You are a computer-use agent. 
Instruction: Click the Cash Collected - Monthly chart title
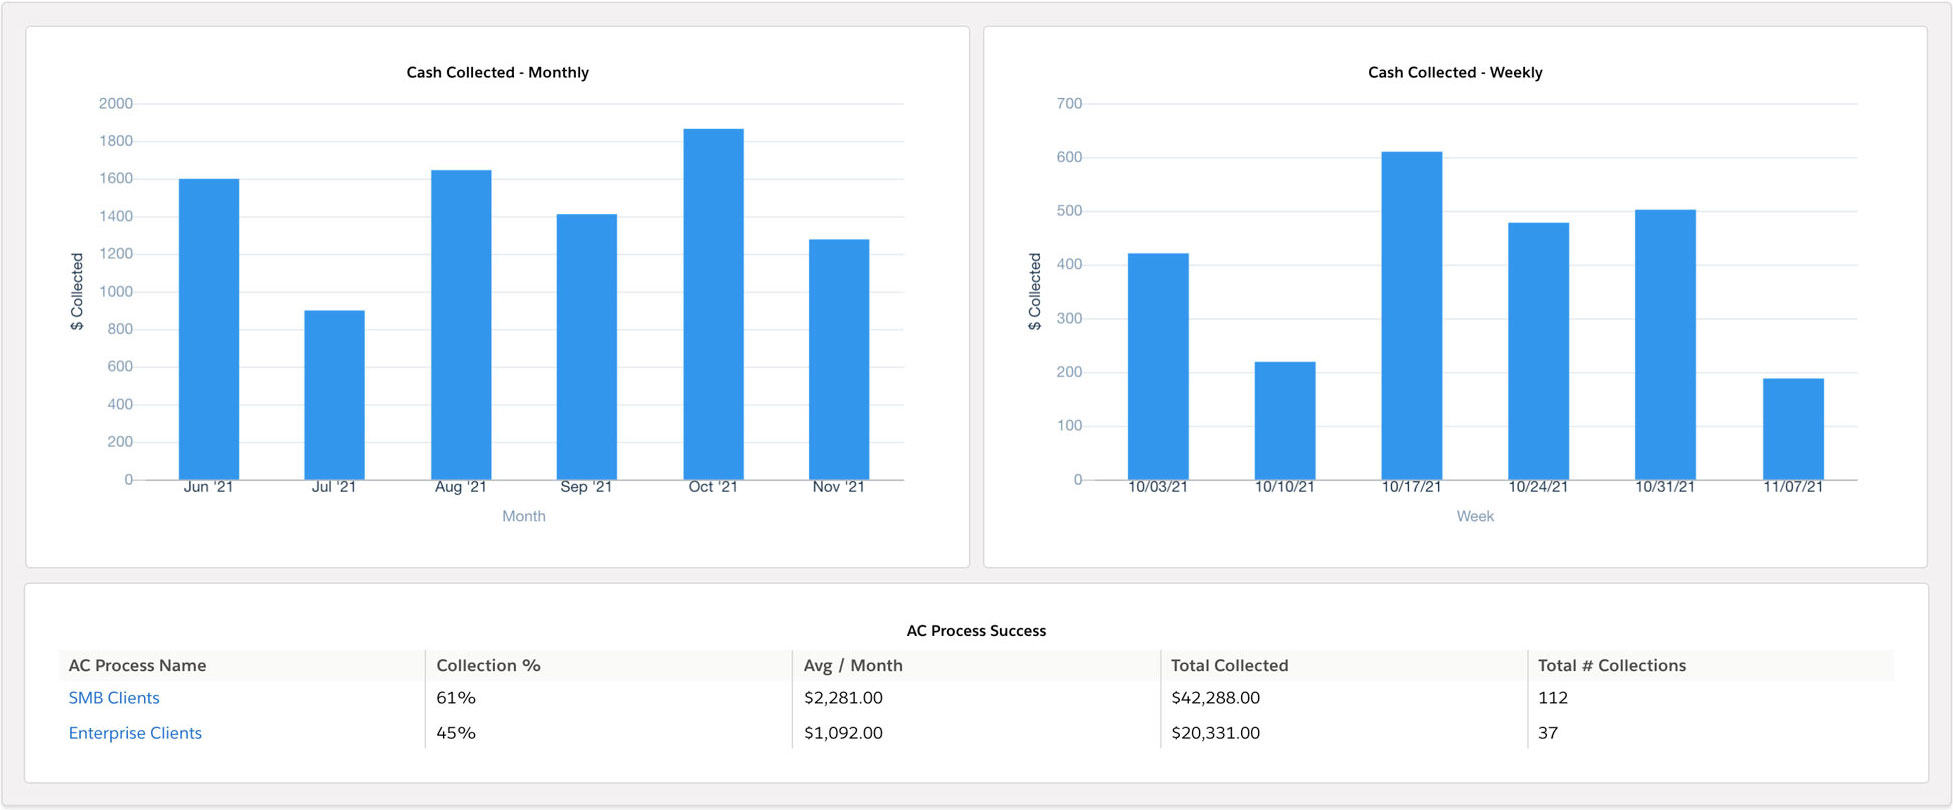497,72
